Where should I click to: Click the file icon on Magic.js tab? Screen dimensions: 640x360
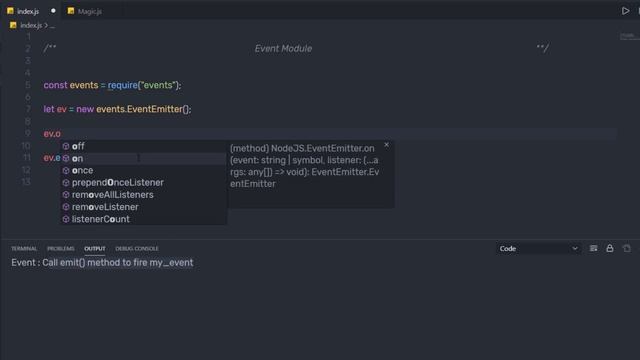pos(71,11)
